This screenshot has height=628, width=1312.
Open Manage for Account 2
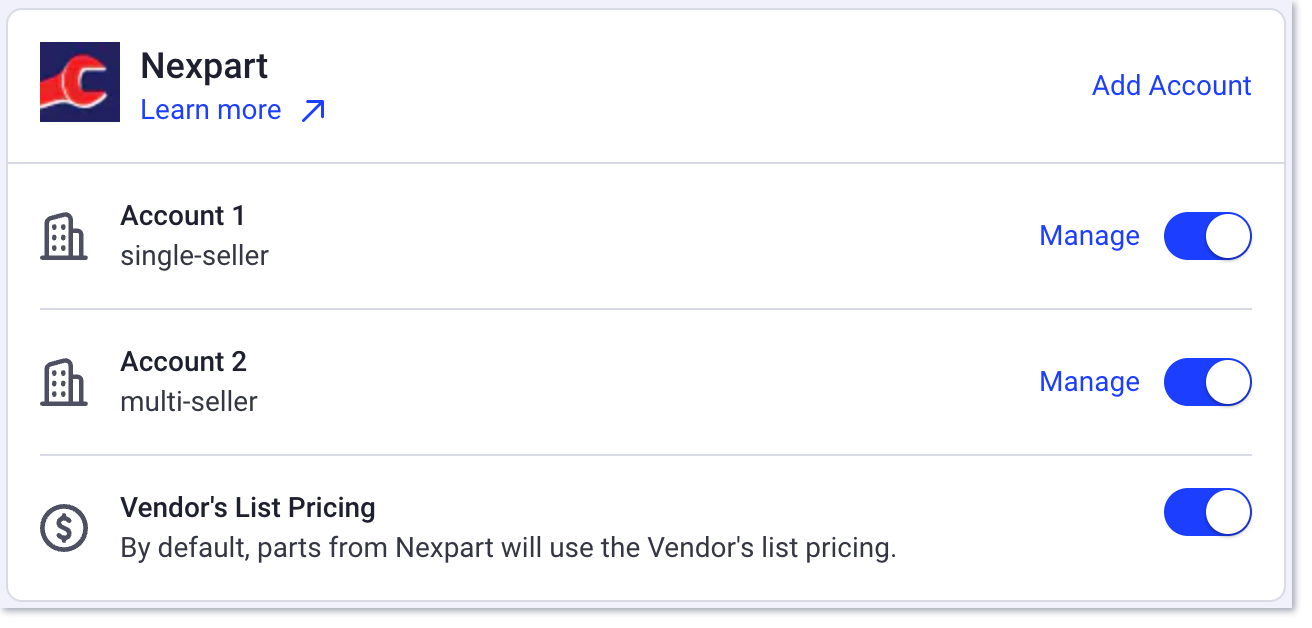[x=1089, y=382]
